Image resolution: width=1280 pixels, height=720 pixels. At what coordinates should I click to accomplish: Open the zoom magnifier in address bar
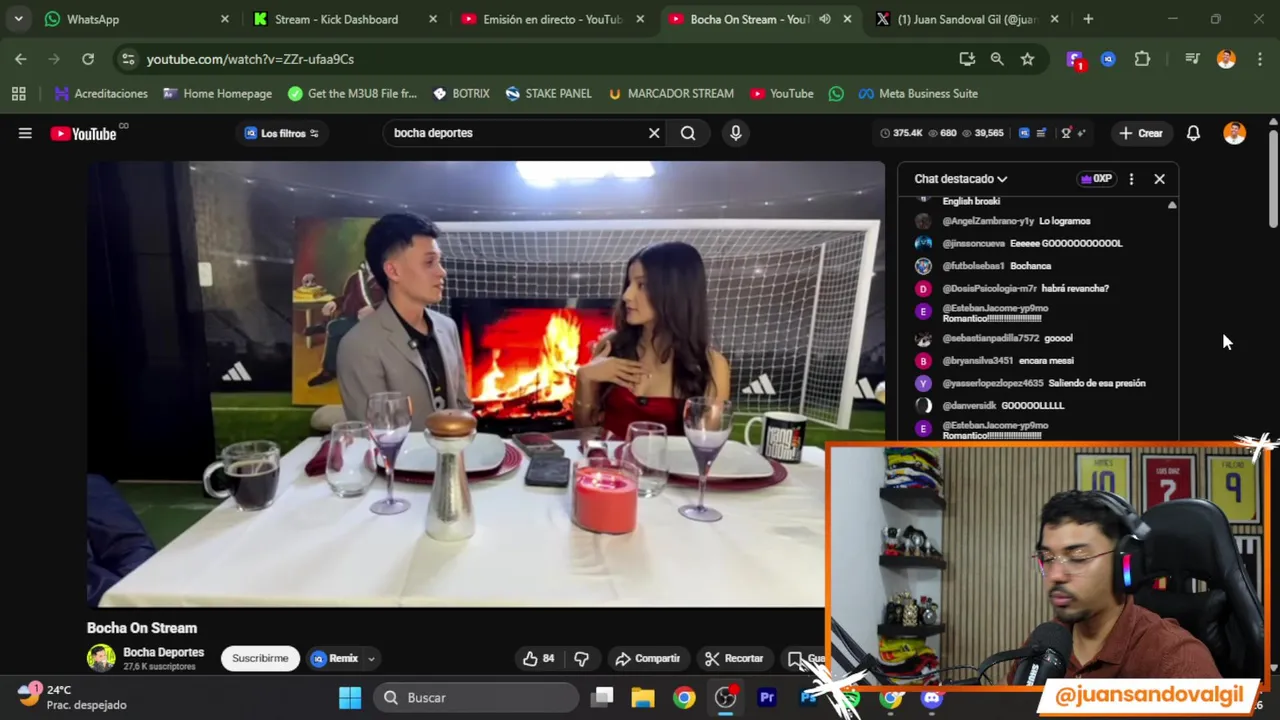click(997, 59)
